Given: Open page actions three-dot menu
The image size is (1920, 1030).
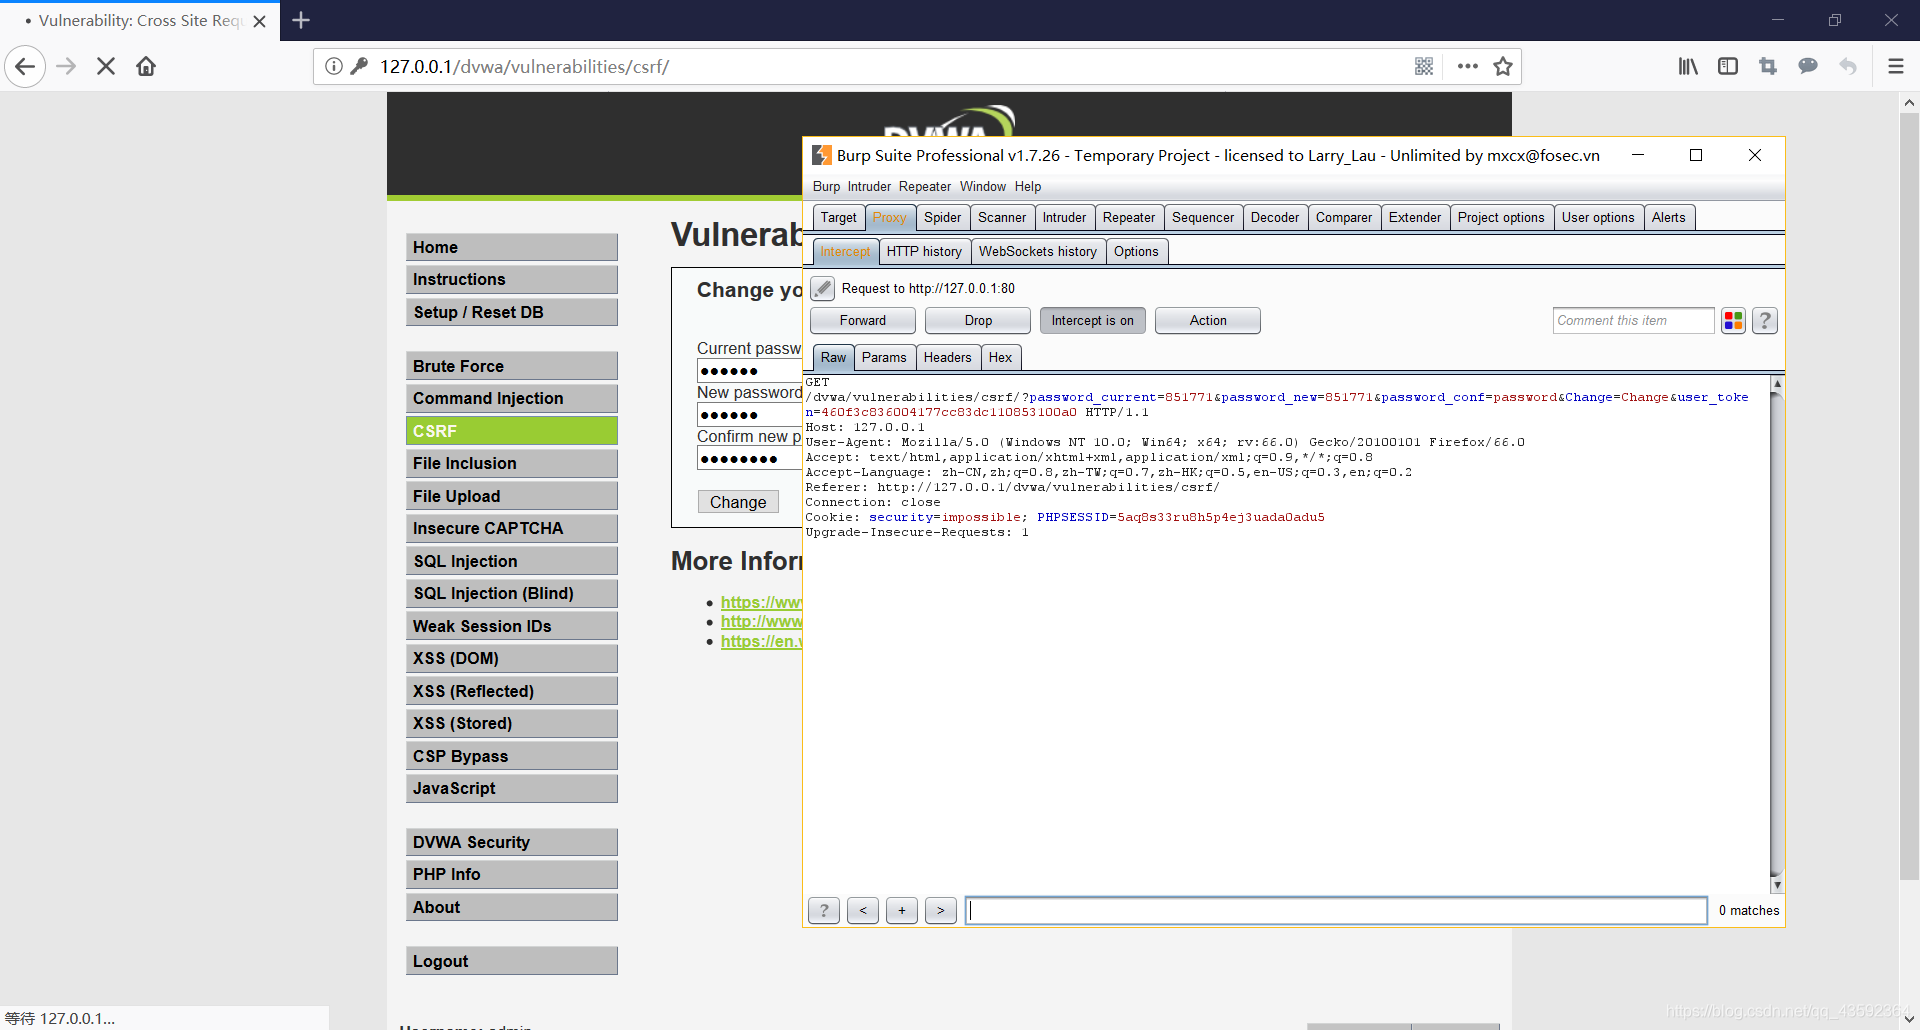Looking at the screenshot, I should pyautogui.click(x=1467, y=67).
